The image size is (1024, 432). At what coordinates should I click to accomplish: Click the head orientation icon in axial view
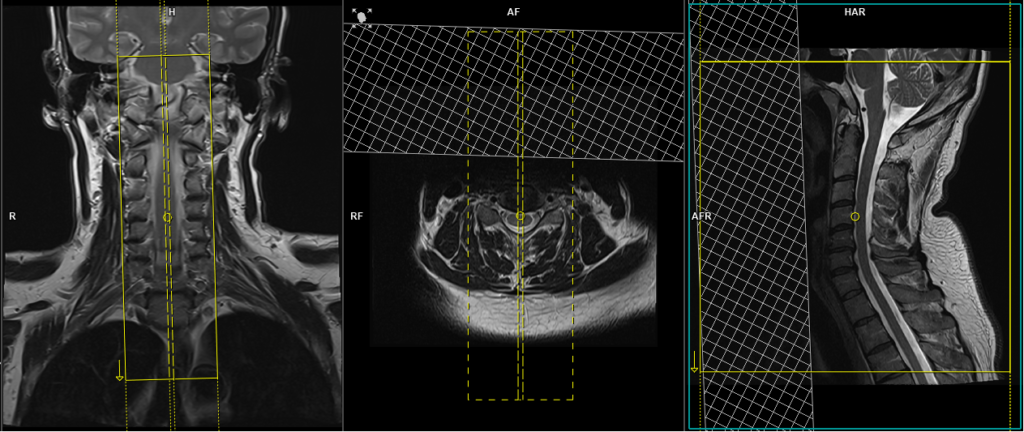pos(361,18)
